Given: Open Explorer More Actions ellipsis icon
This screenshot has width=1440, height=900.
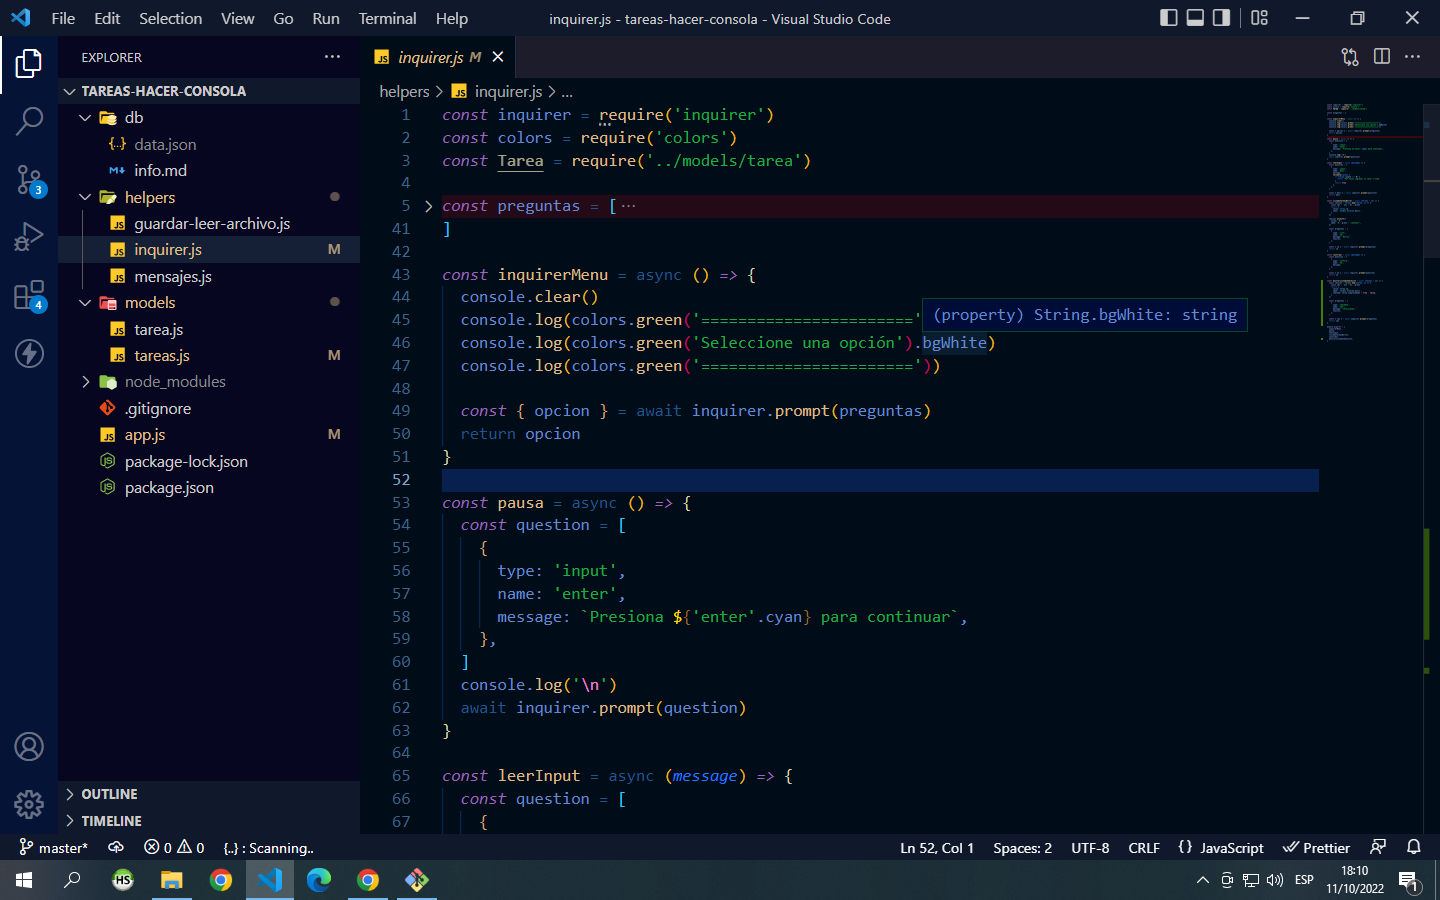Looking at the screenshot, I should [x=332, y=57].
